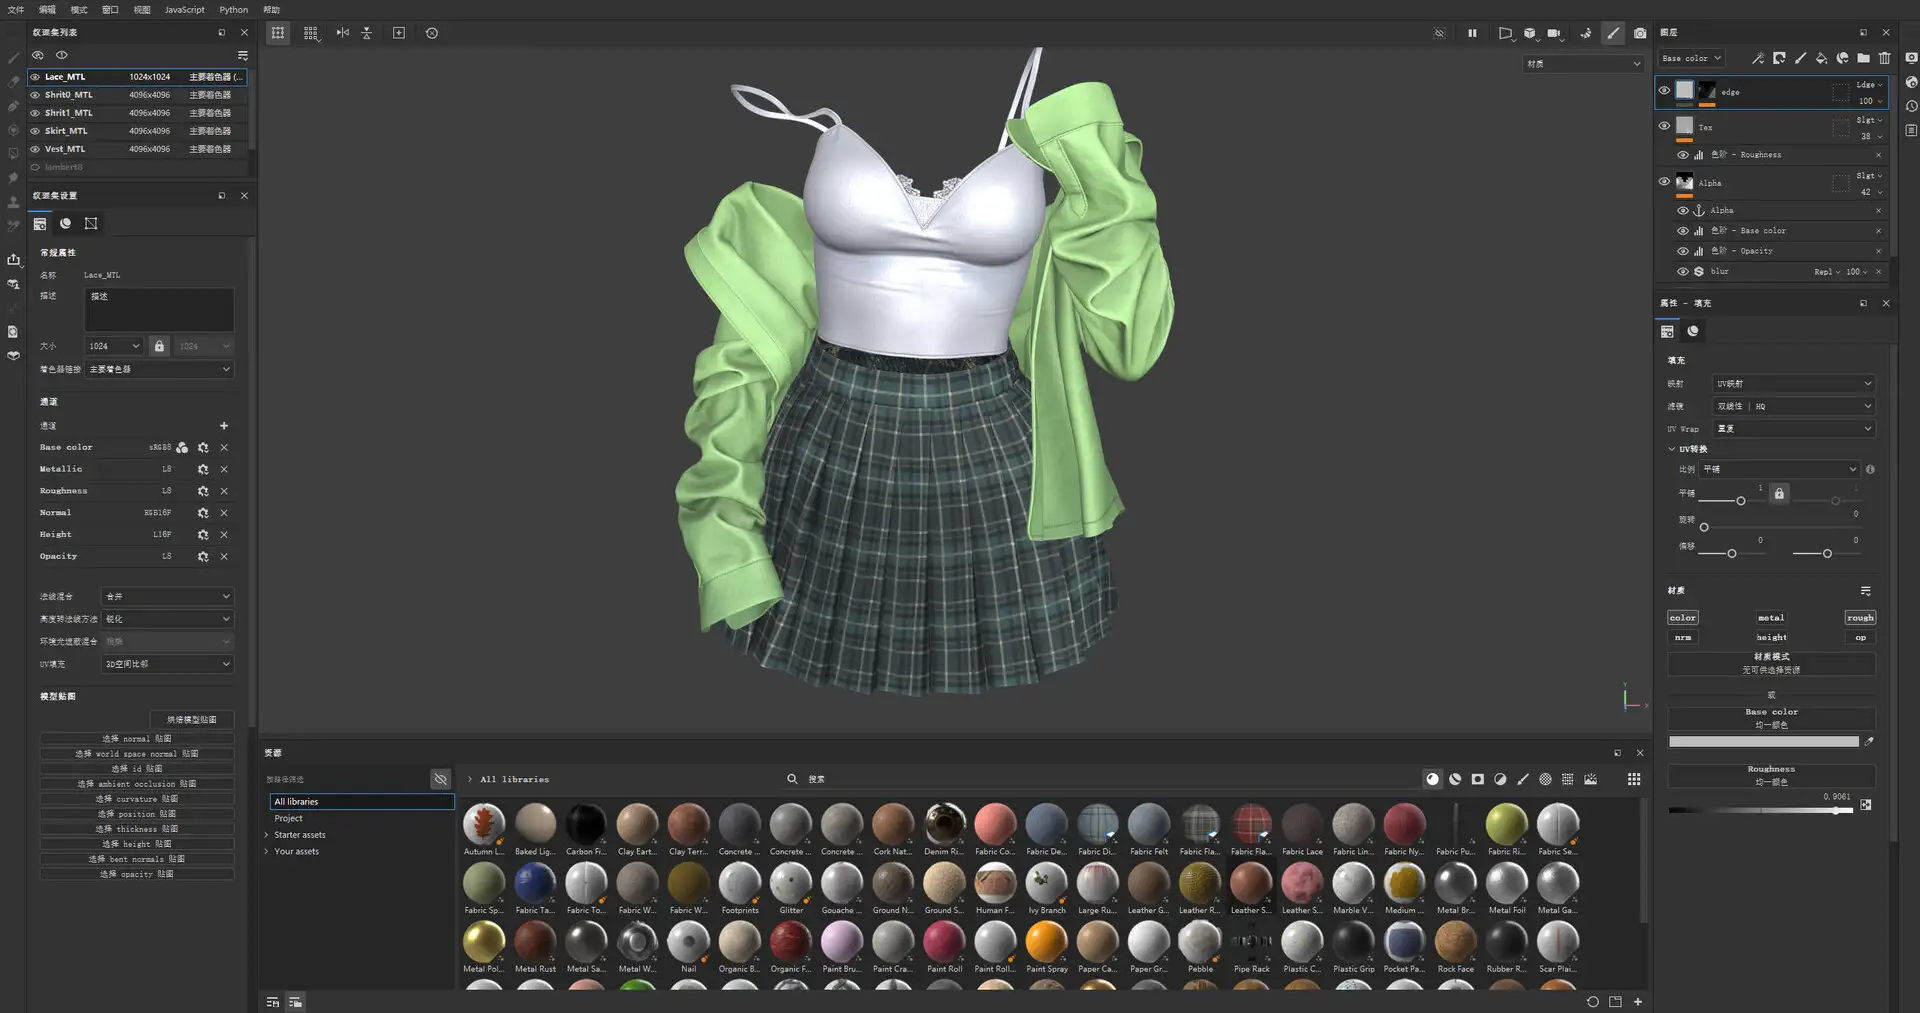Screen dimensions: 1920x1013
Task: Click the metal channel button
Action: pyautogui.click(x=1770, y=618)
